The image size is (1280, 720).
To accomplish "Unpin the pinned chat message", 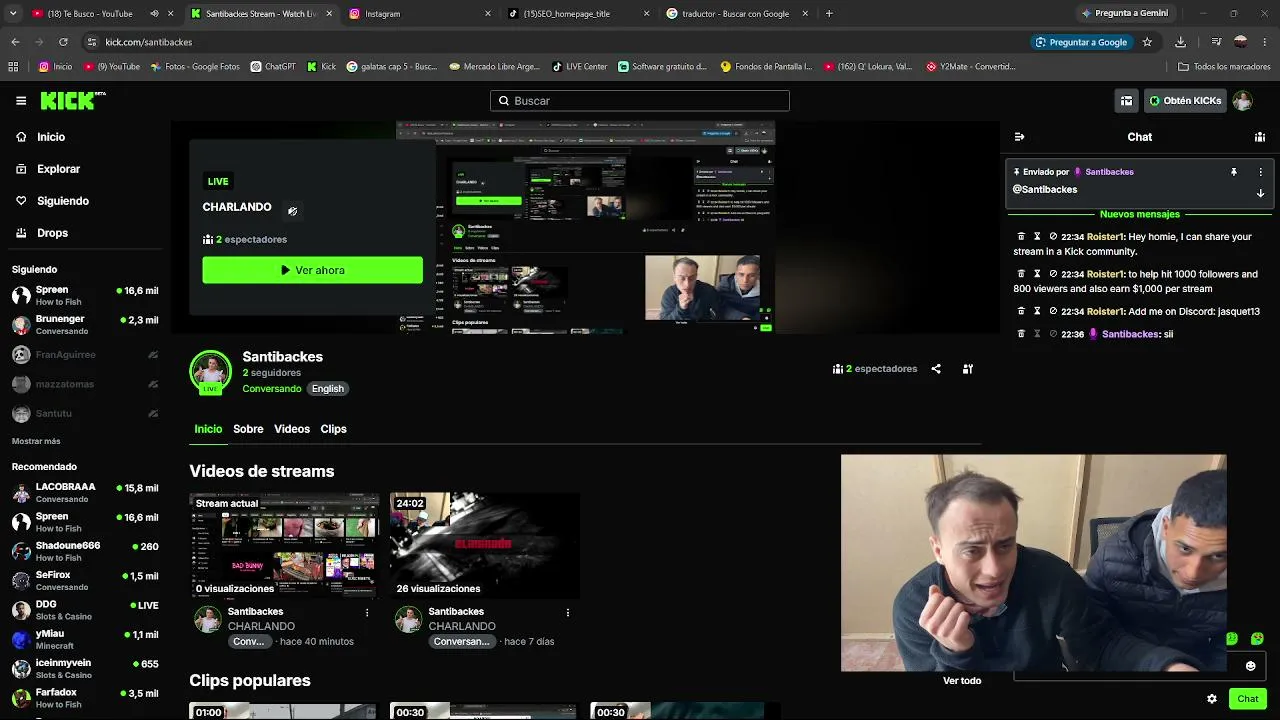I will click(x=1234, y=172).
